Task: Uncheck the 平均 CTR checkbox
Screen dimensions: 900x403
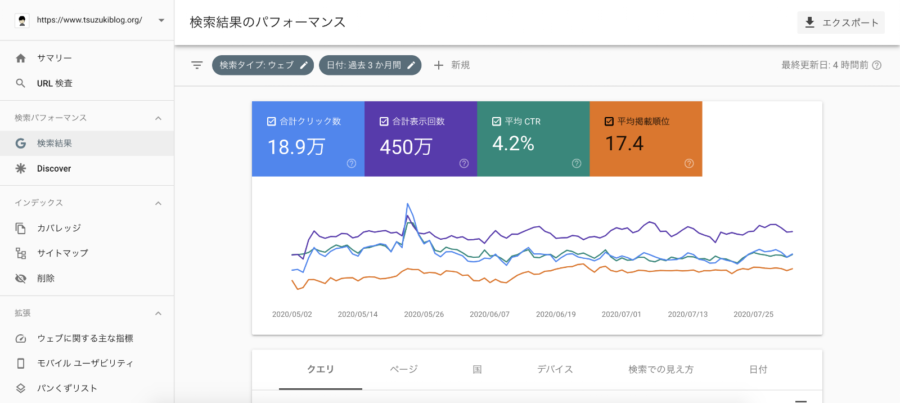Action: click(496, 122)
